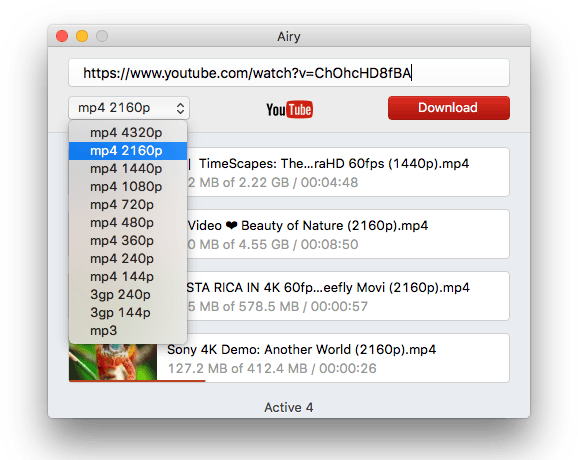Click the 4.55 GB / 00:08:50 status text

pyautogui.click(x=273, y=244)
